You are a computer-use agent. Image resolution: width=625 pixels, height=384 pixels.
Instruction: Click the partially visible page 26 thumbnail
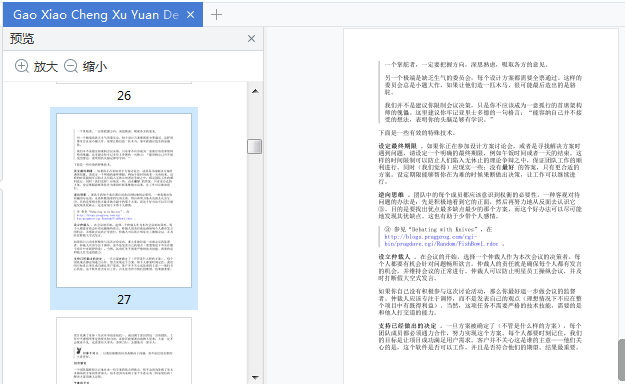coord(124,83)
